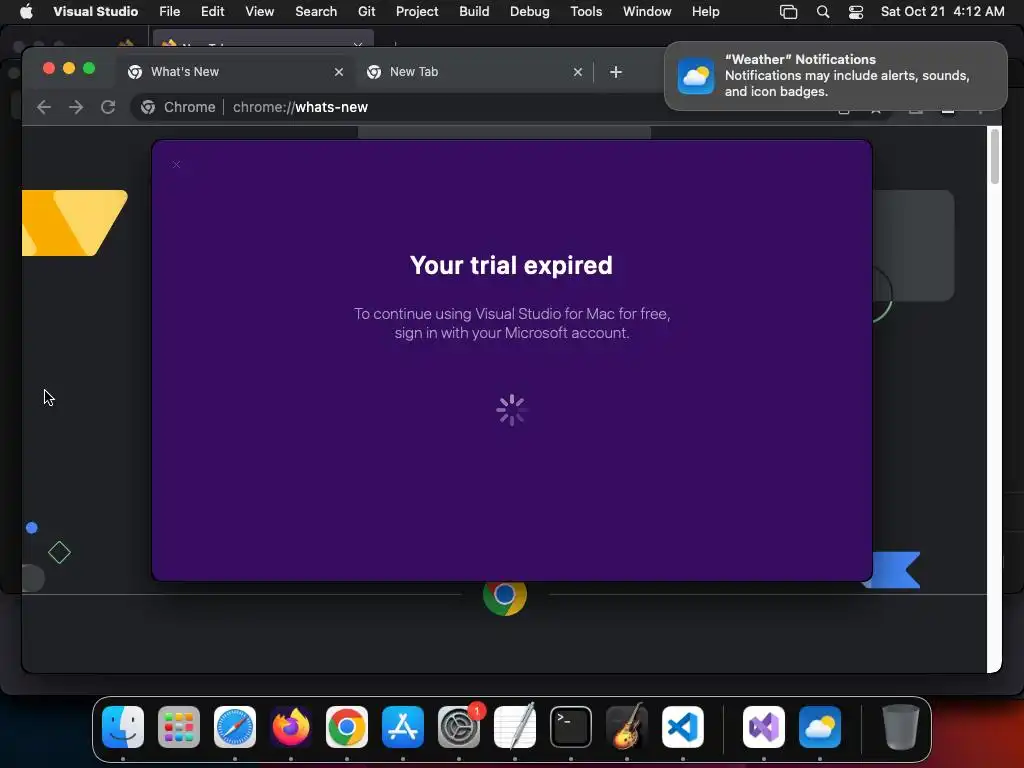Click the 'Your trial expired' heading
This screenshot has height=768, width=1024.
pyautogui.click(x=511, y=265)
